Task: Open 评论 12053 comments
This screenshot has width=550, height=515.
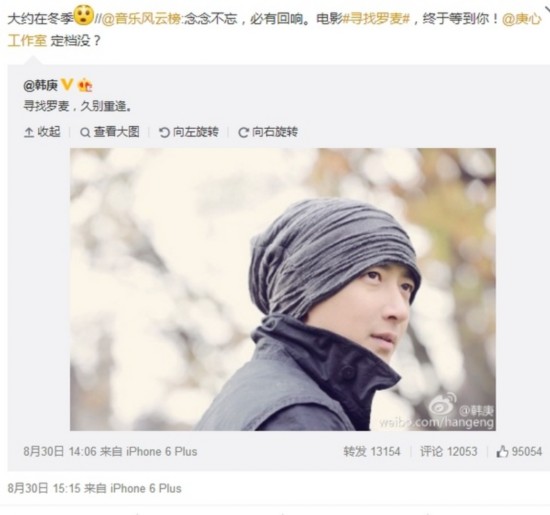Action: point(449,451)
